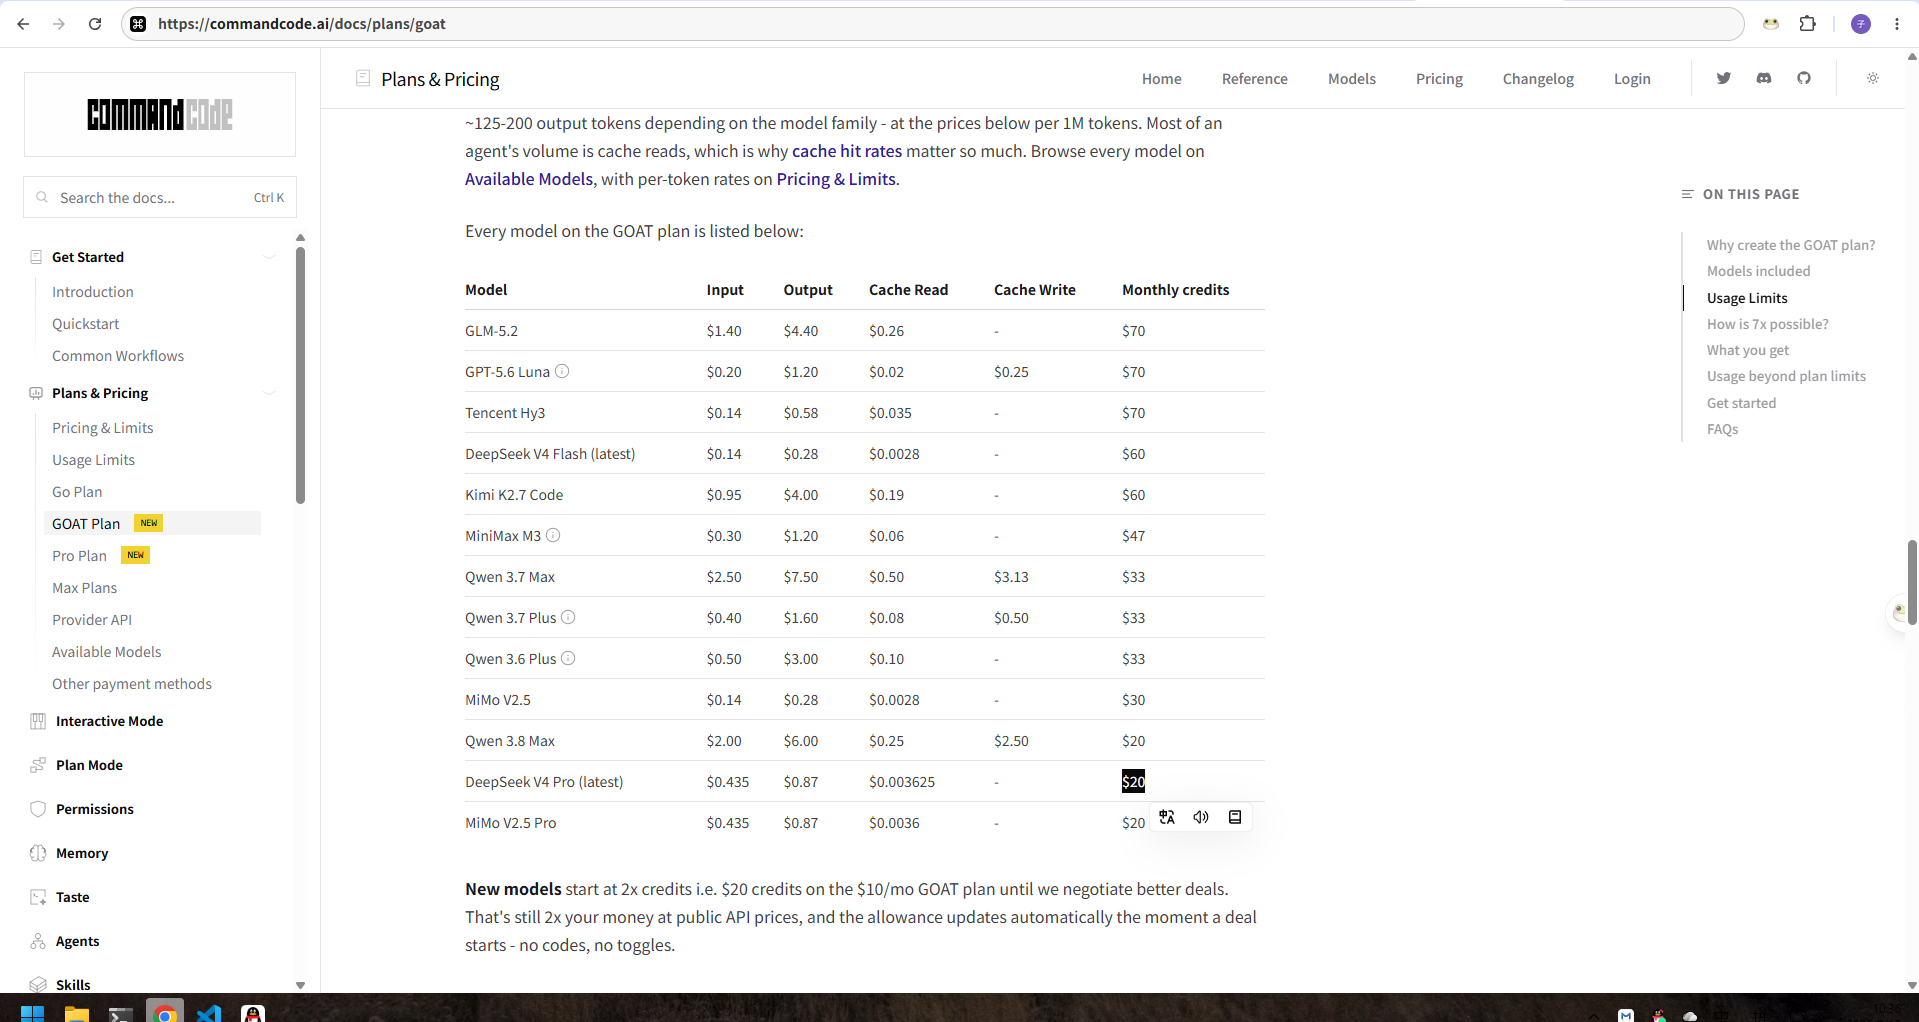View site information icon in address bar
The height and width of the screenshot is (1022, 1919).
[139, 24]
